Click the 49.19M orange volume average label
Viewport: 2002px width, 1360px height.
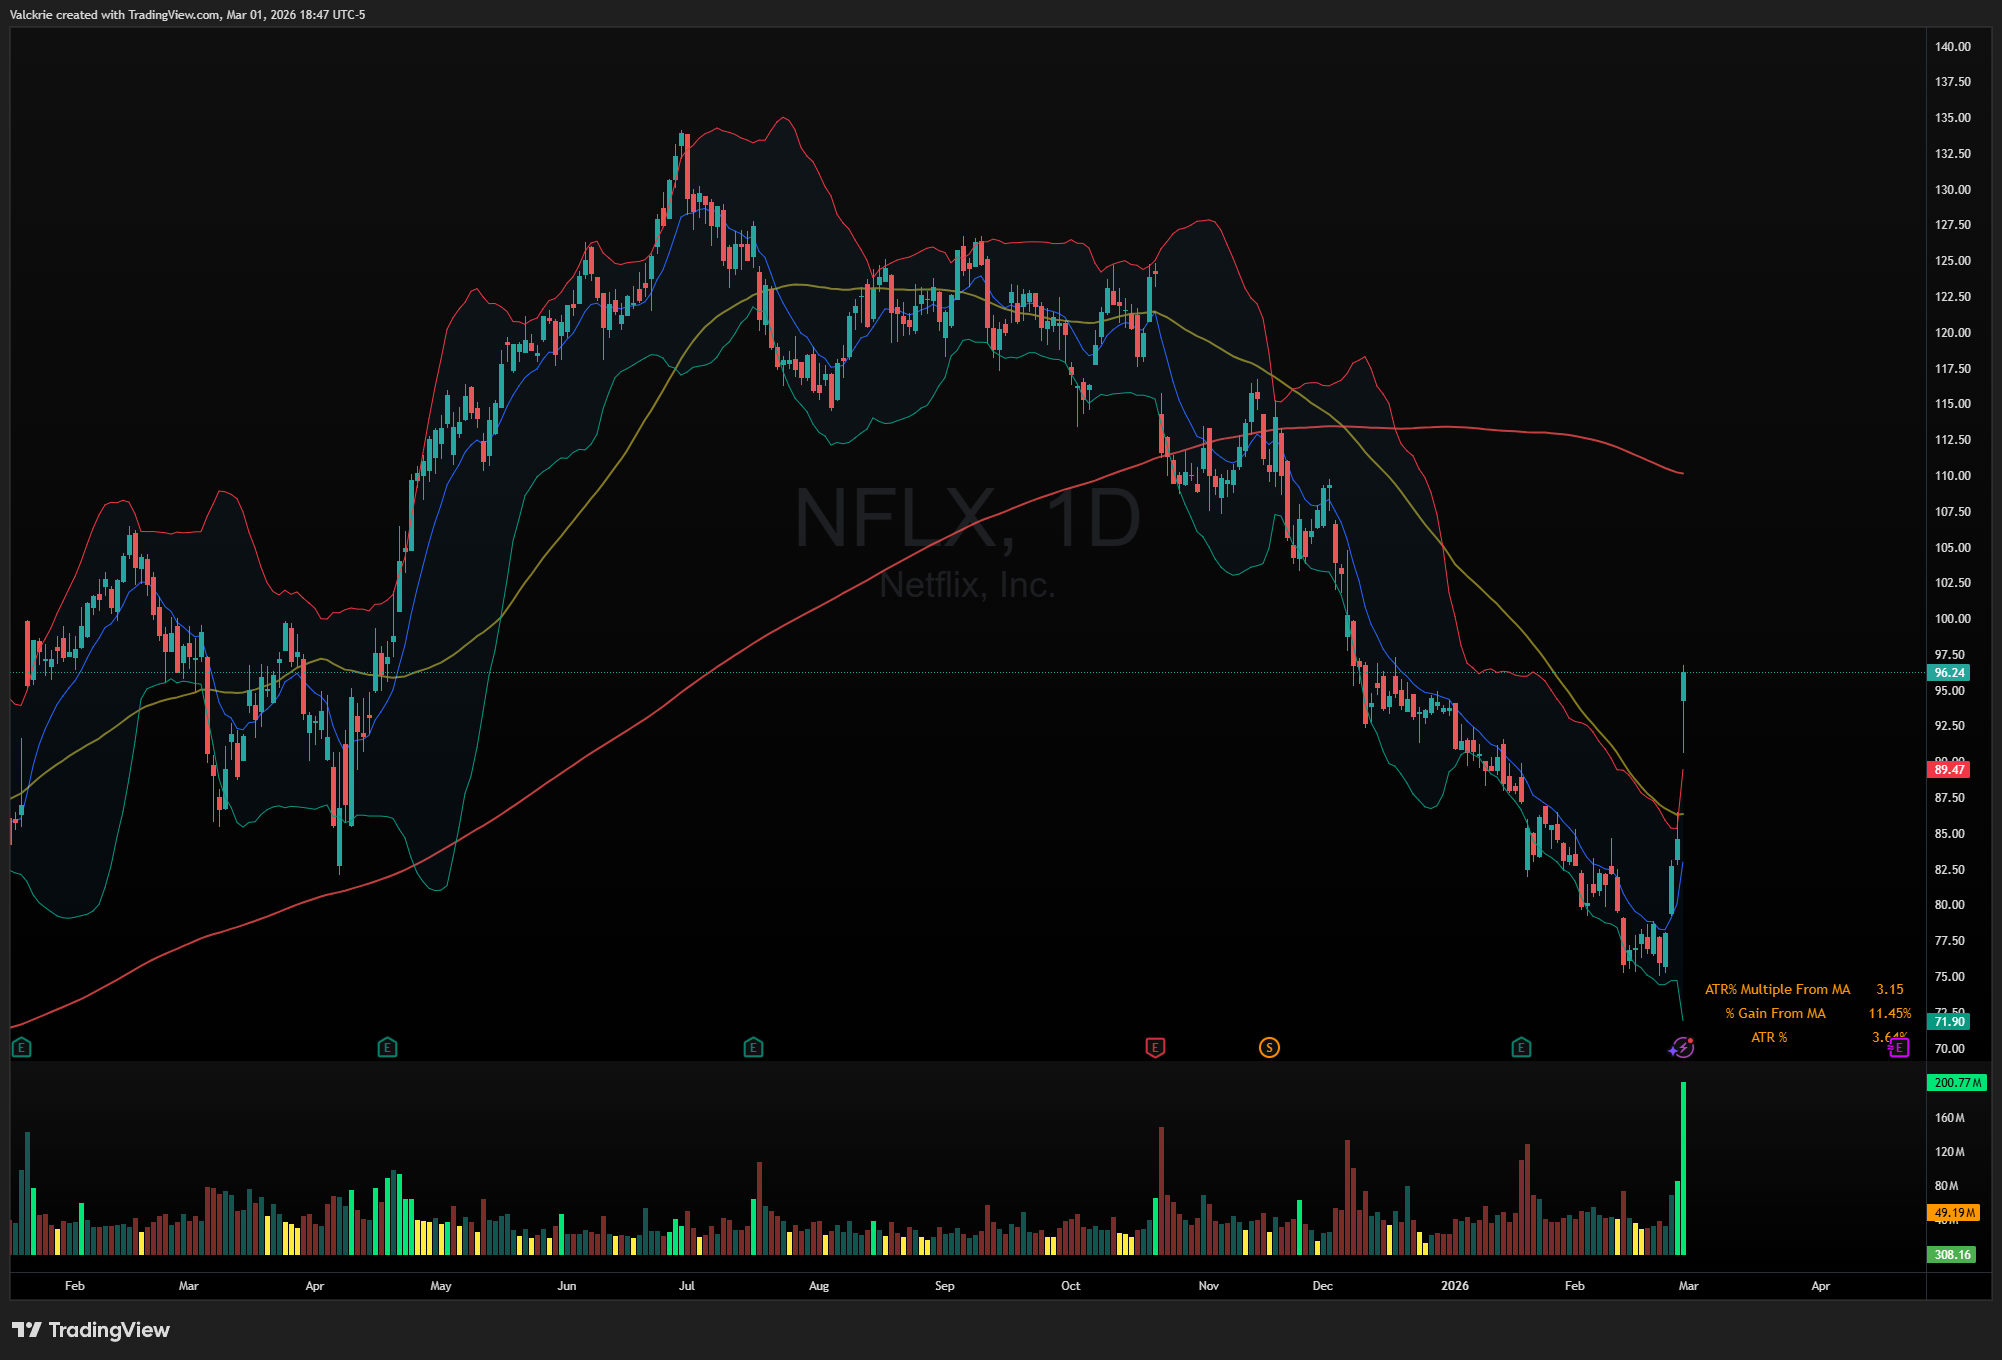click(1953, 1212)
